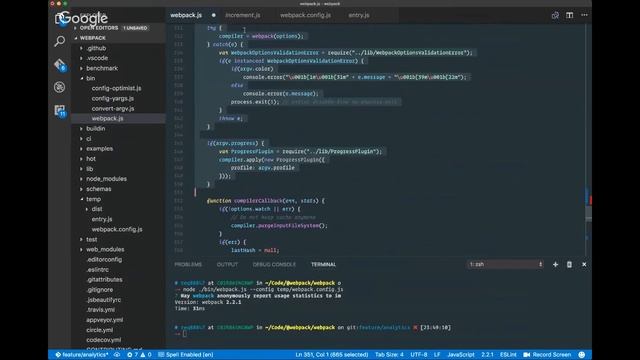Viewport: 640px width, 360px height.
Task: Click the open changes icon in editor toolbar
Action: (x=555, y=15)
